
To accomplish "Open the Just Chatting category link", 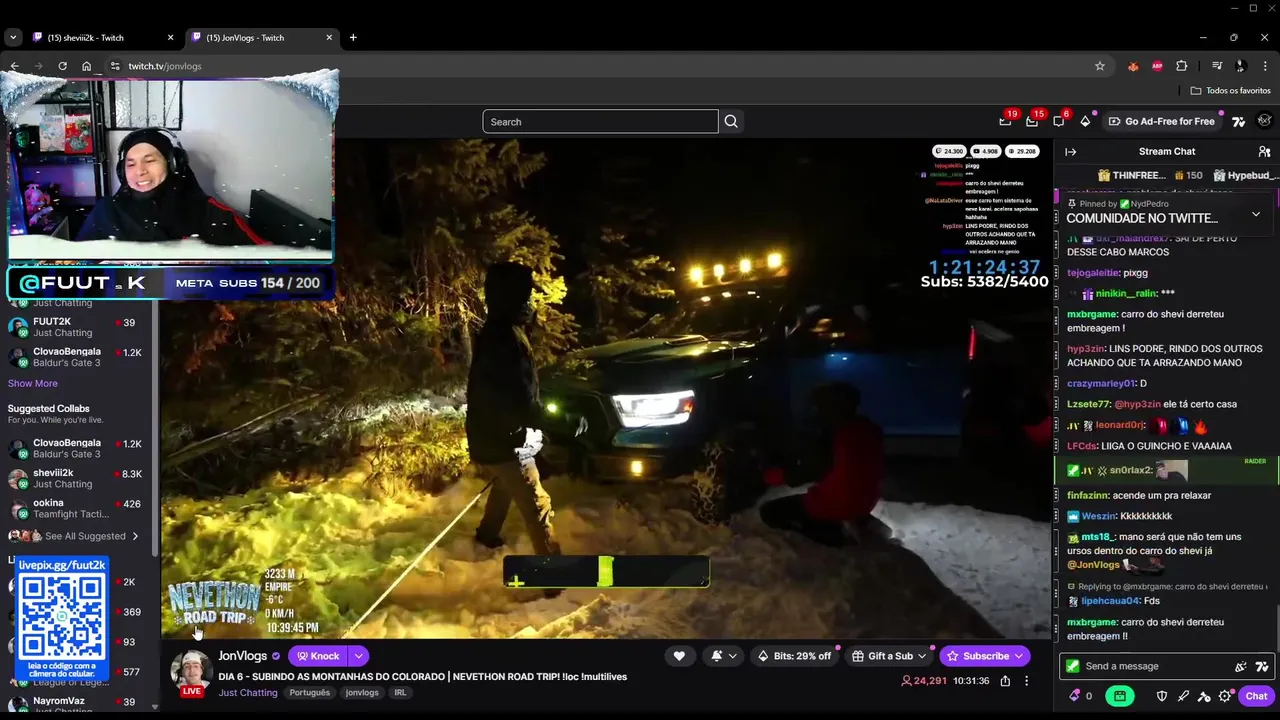I will 248,692.
